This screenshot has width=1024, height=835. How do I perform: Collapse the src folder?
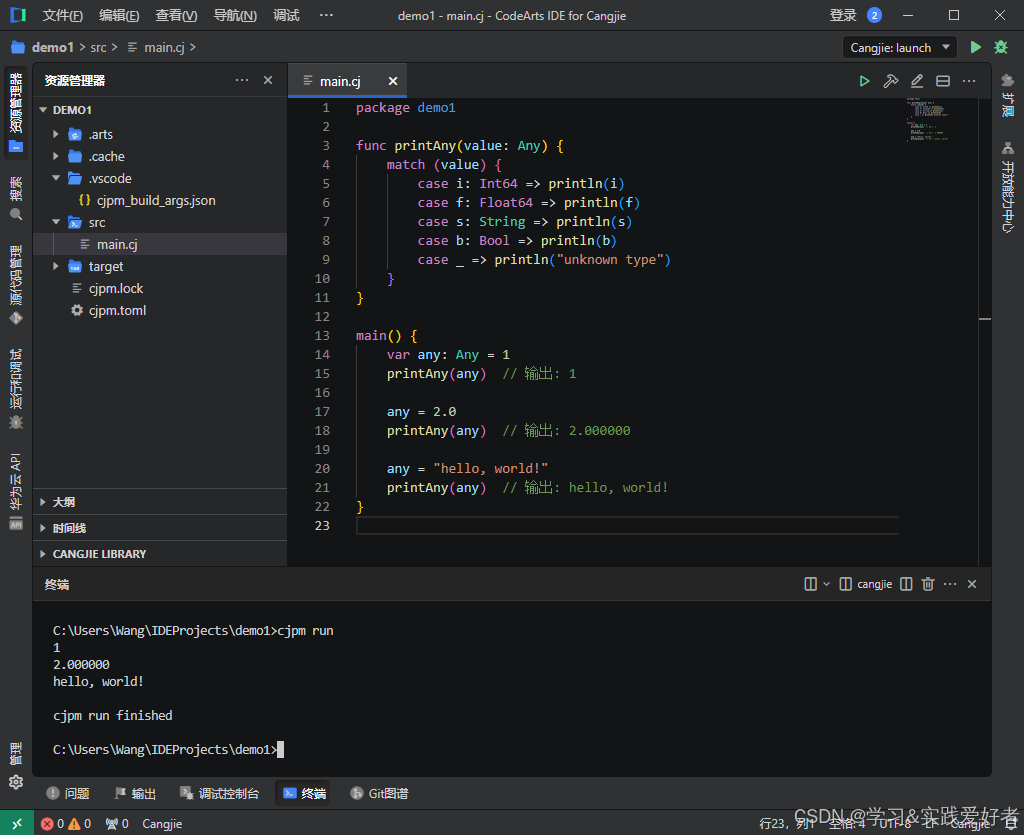pos(56,222)
